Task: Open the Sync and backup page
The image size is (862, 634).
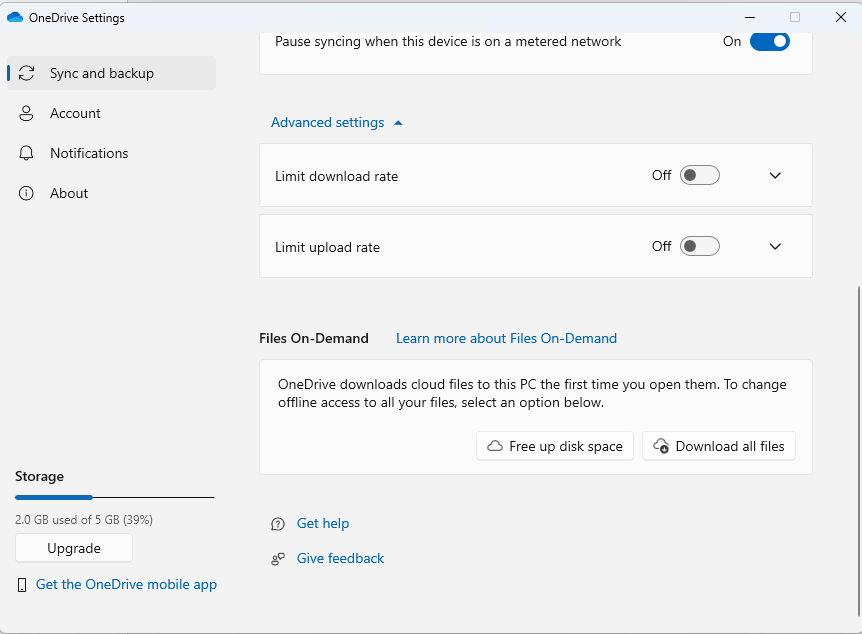Action: click(x=112, y=73)
